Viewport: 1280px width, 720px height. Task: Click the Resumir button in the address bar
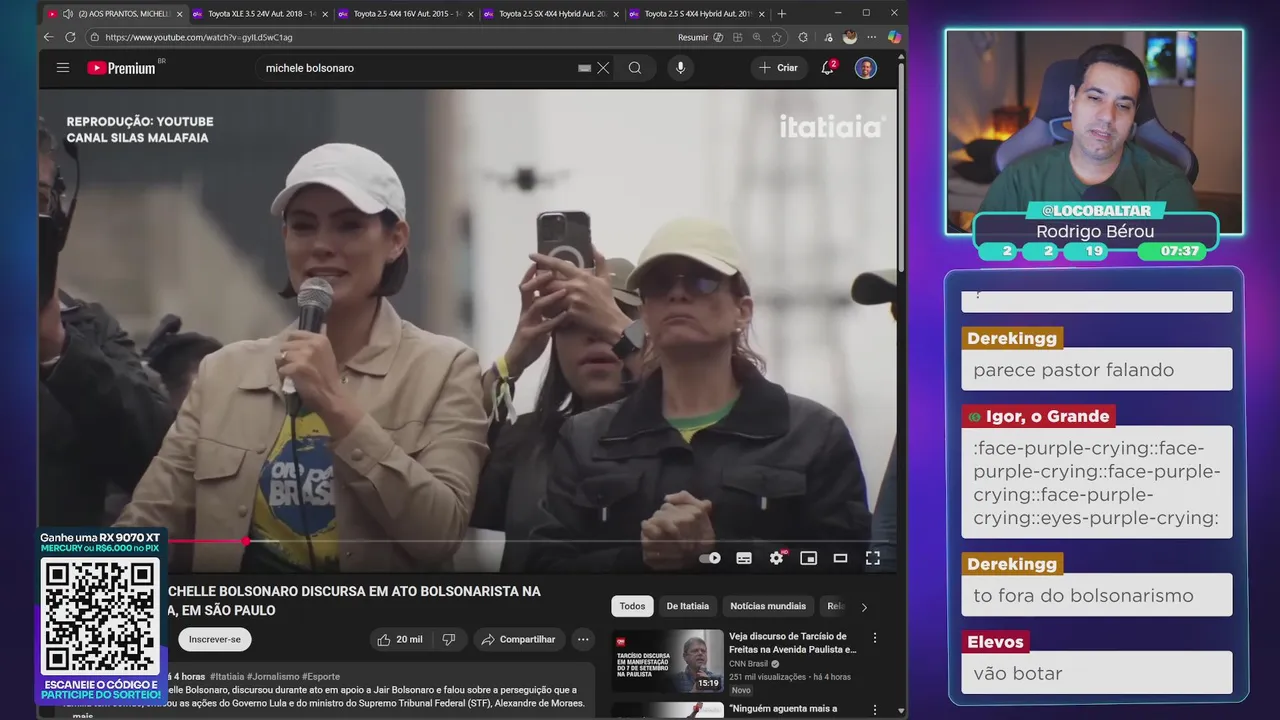tap(693, 37)
